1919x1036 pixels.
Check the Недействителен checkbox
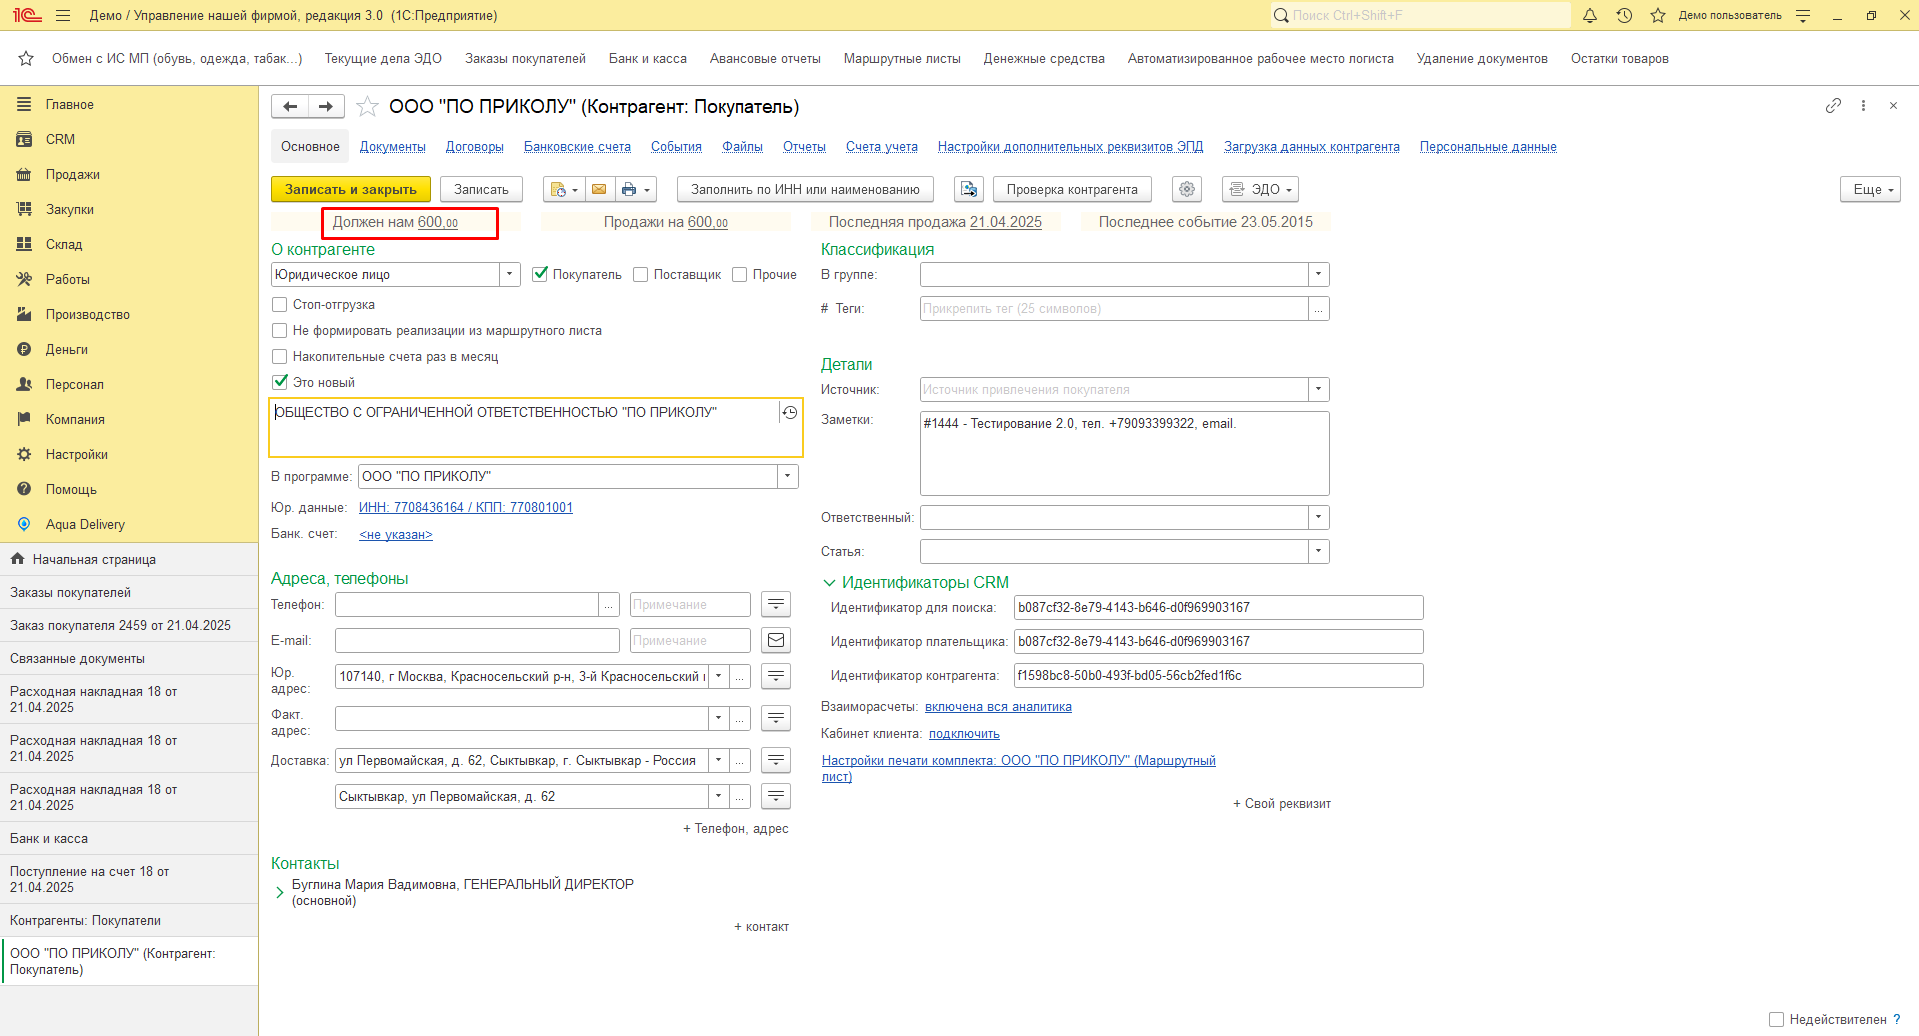click(1776, 1019)
